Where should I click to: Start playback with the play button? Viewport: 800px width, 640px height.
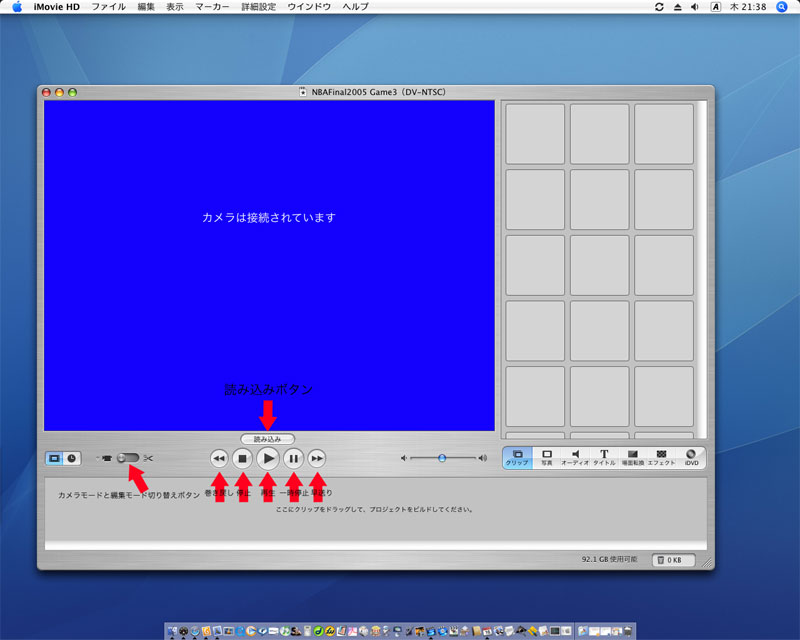(268, 458)
